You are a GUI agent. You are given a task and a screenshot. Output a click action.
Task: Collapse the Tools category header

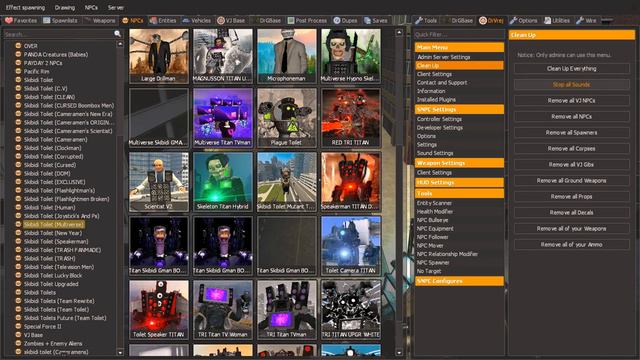click(459, 193)
